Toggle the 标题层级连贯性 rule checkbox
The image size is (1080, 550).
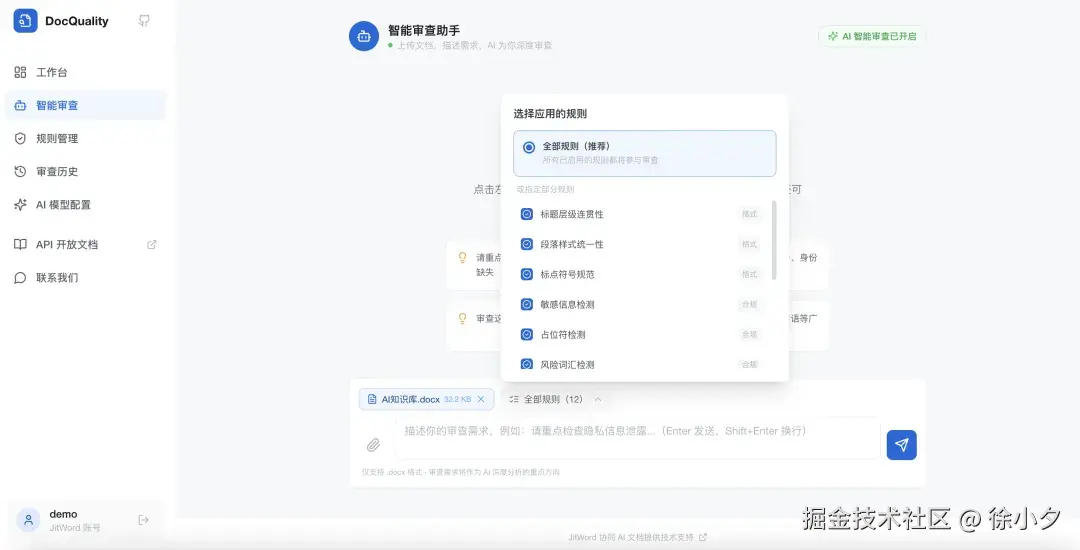527,214
